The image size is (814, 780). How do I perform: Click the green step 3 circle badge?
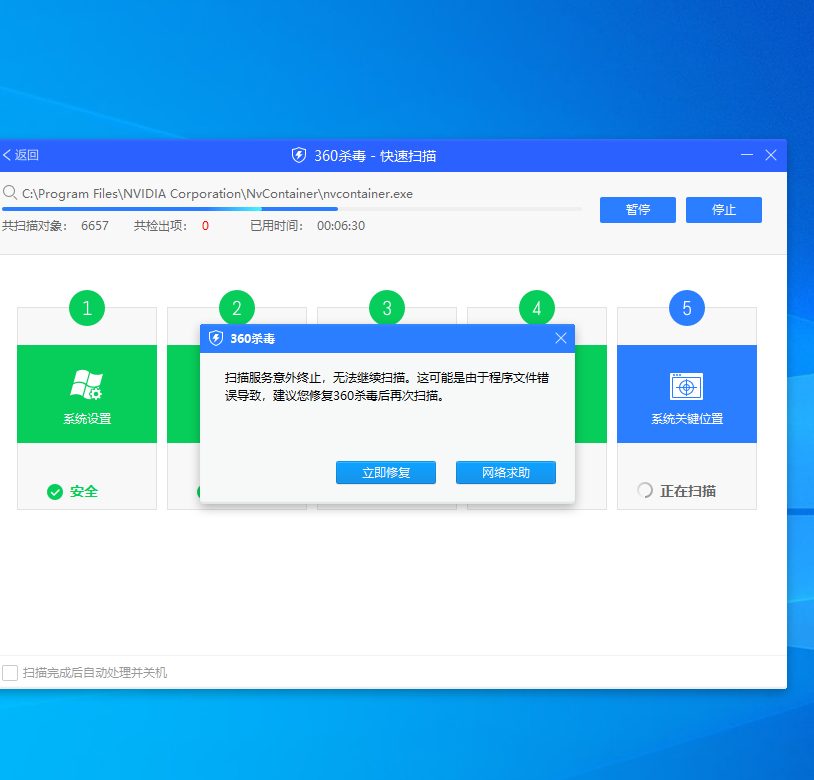386,308
